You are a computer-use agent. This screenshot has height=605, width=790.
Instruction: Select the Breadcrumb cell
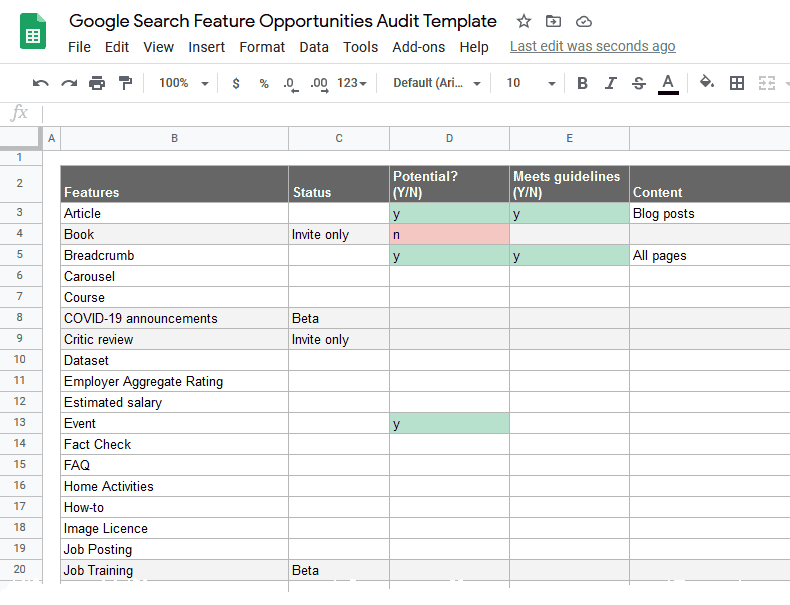tap(174, 255)
